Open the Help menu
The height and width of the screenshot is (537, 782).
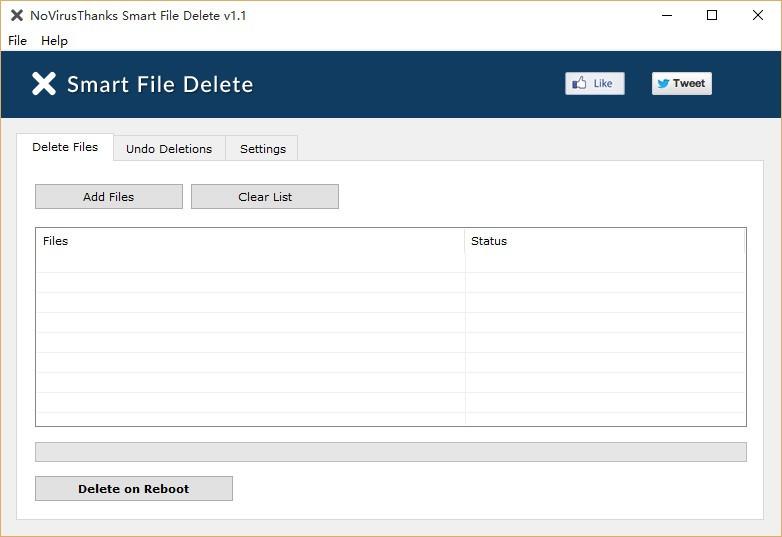pos(54,41)
